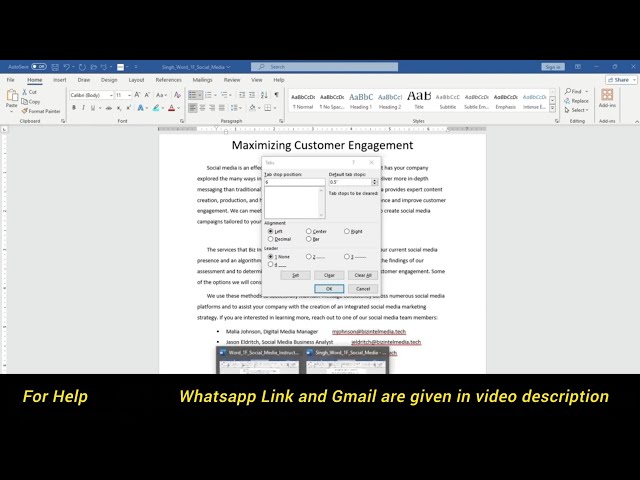Open the Select dropdown in Editing
Viewport: 640px width, 480px height.
[576, 110]
